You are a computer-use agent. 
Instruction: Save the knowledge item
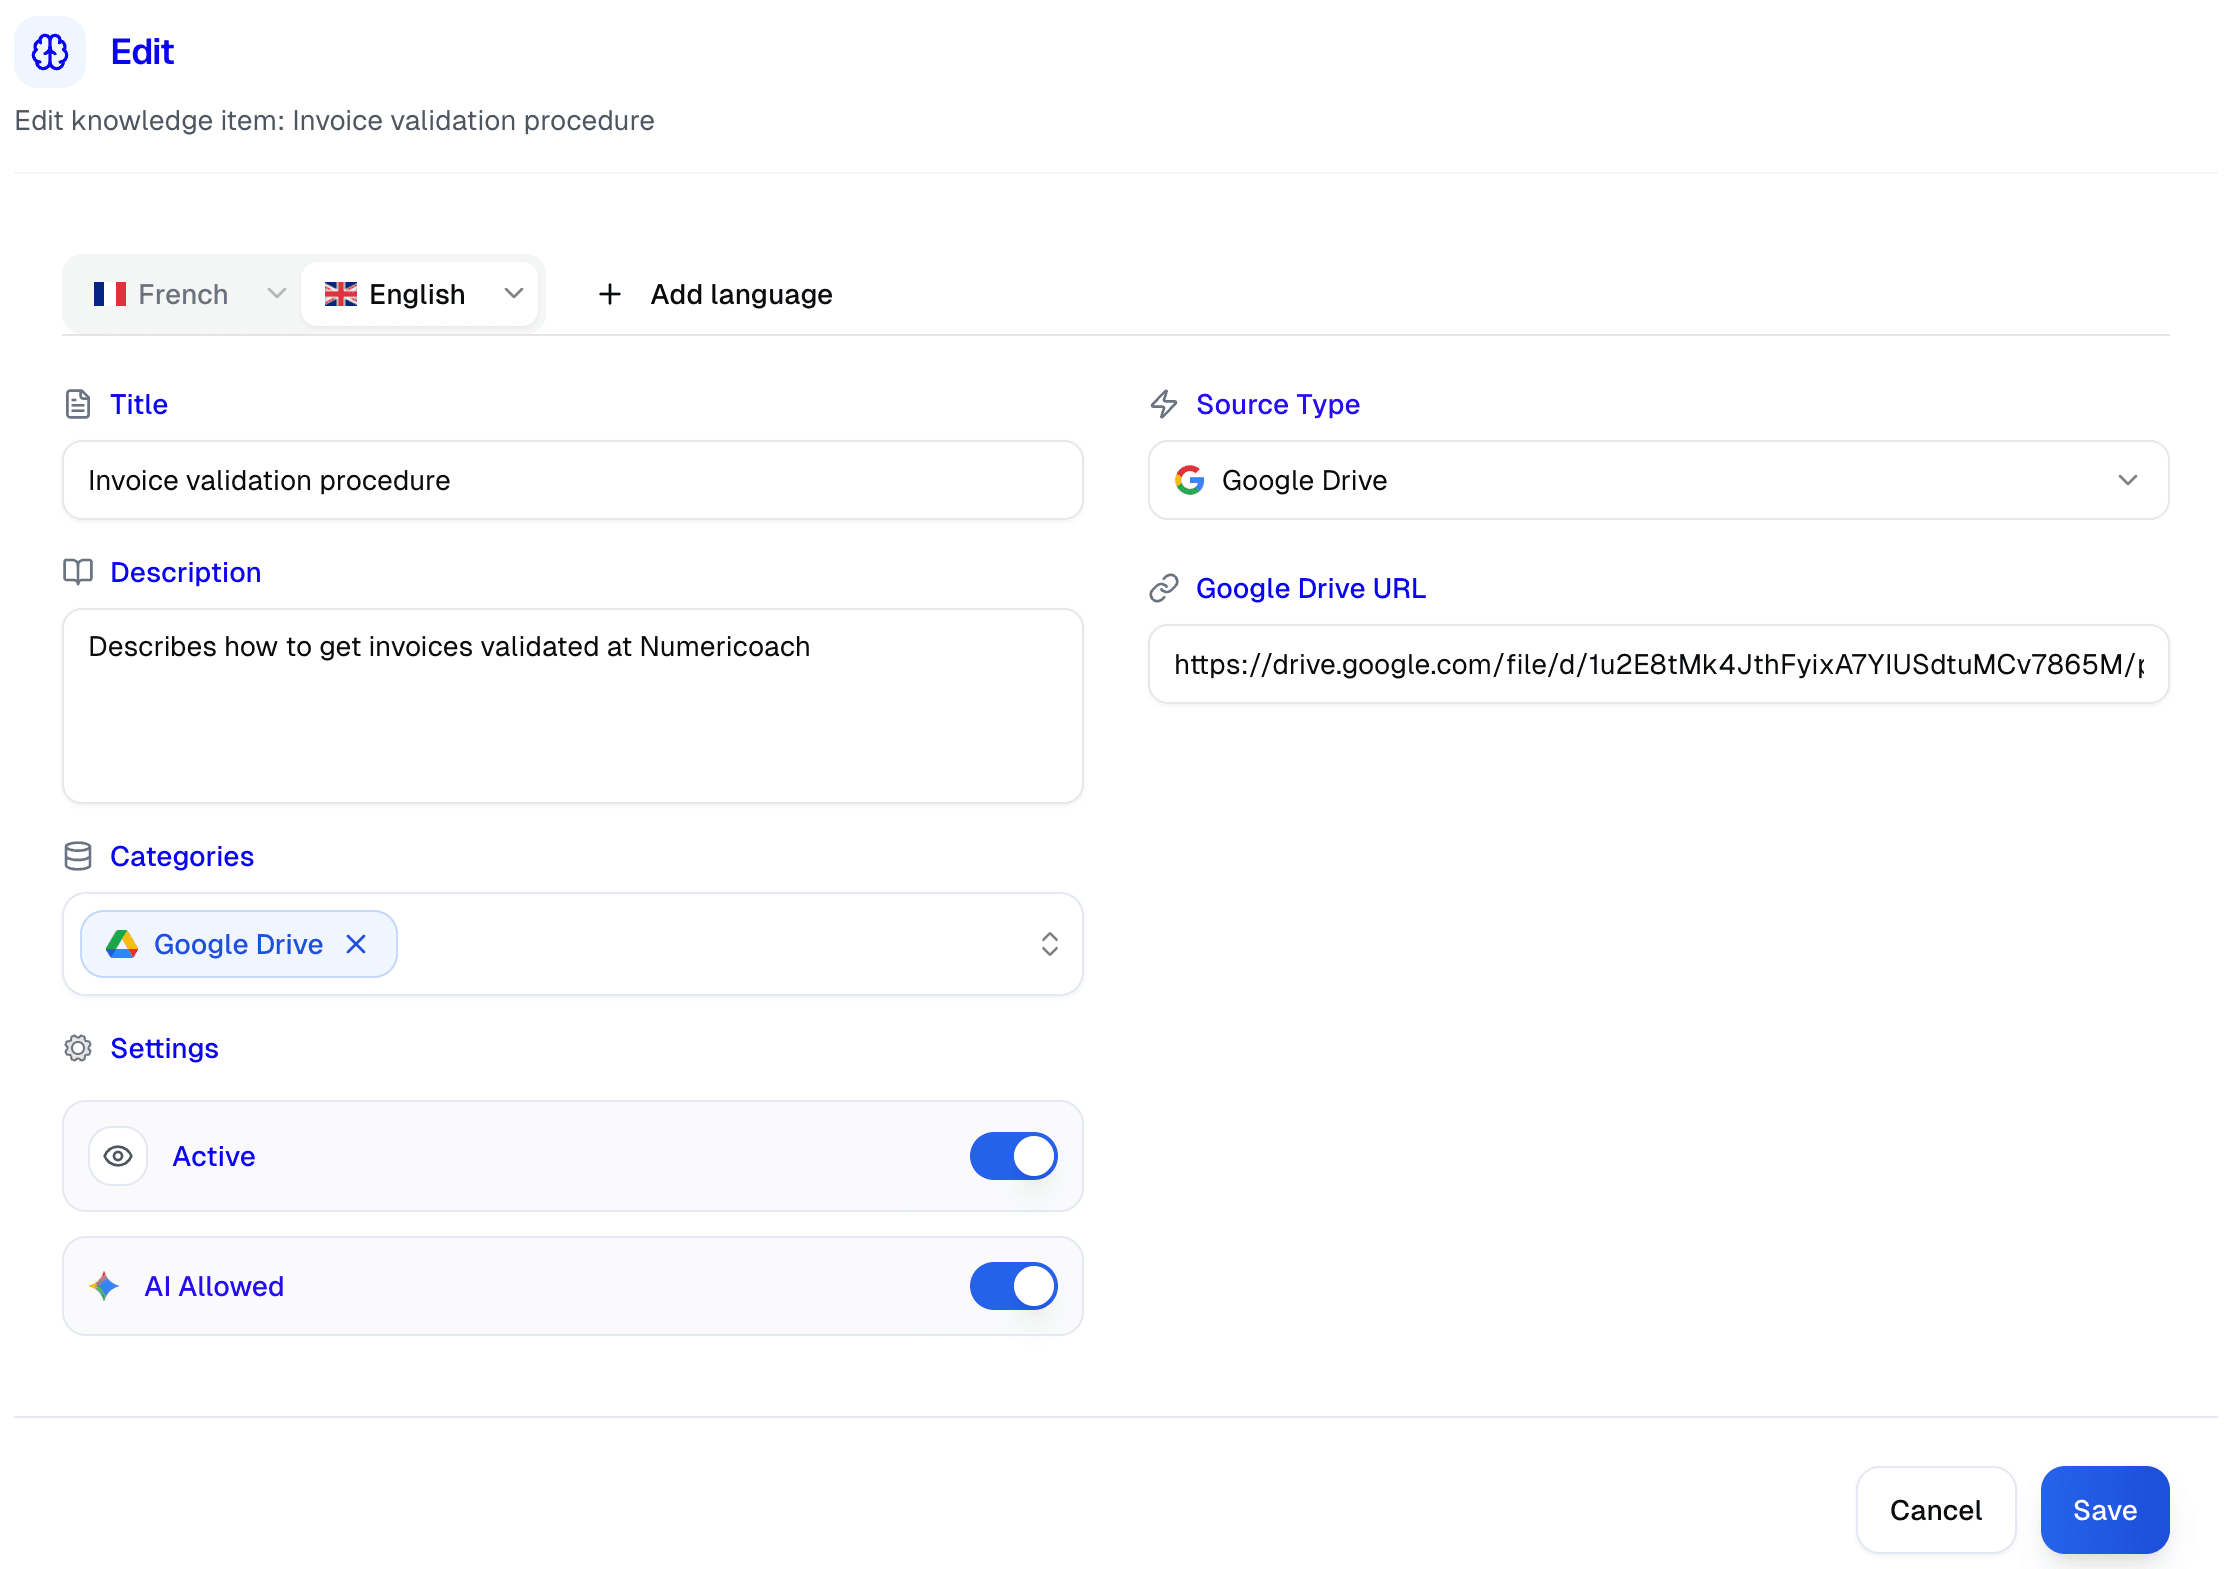coord(2104,1510)
